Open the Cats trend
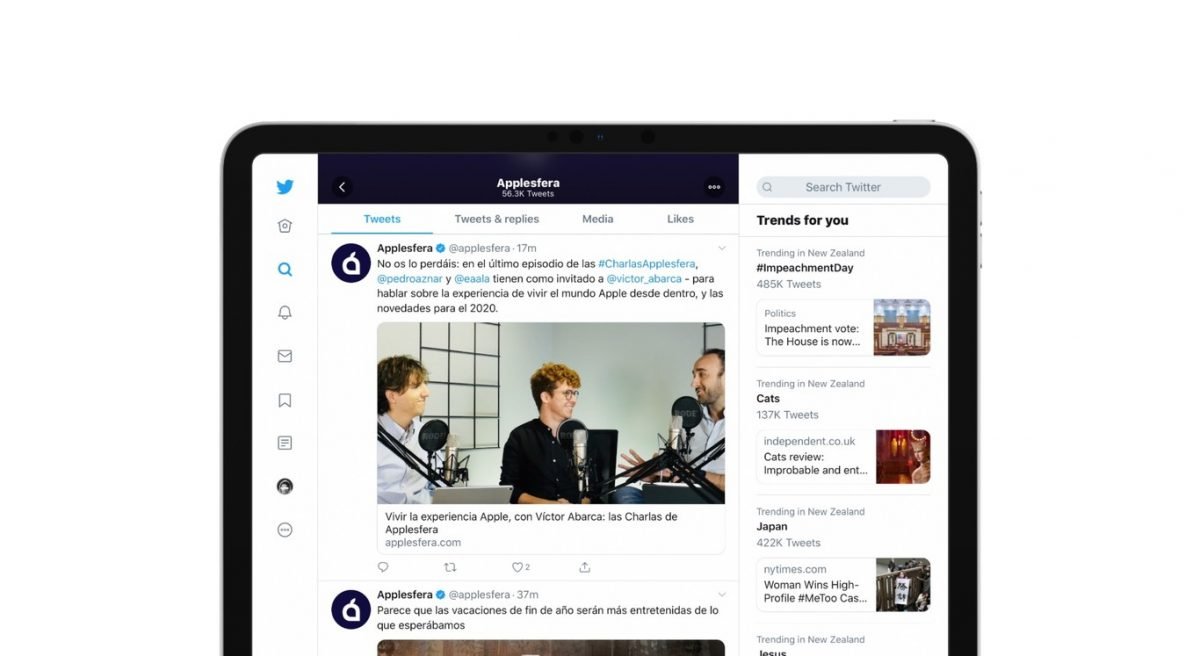The width and height of the screenshot is (1200, 656). 768,399
